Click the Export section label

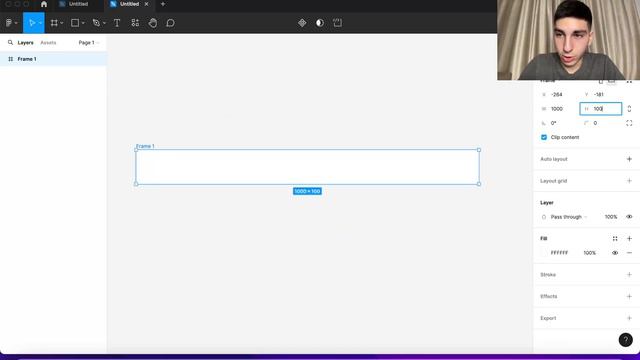[548, 318]
